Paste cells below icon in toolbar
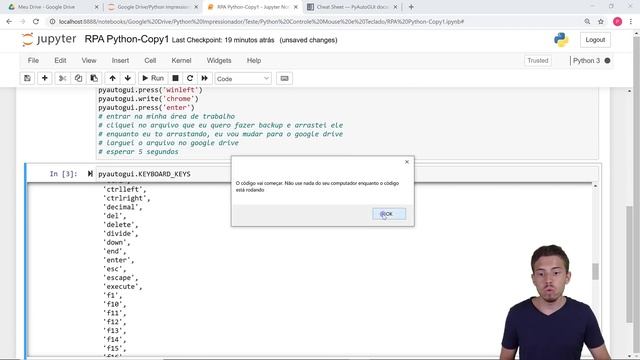Screen dimensions: 640x360 point(94,78)
